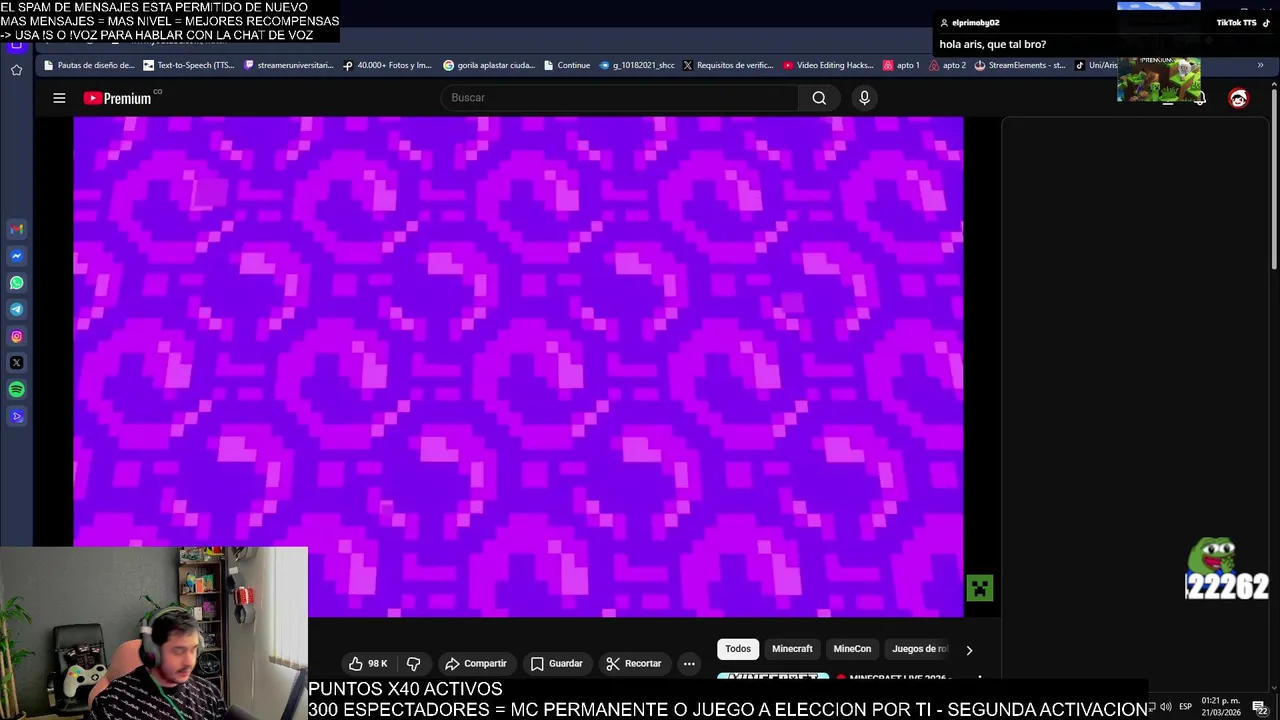Open Messenger in the browser sidebar

pos(17,256)
